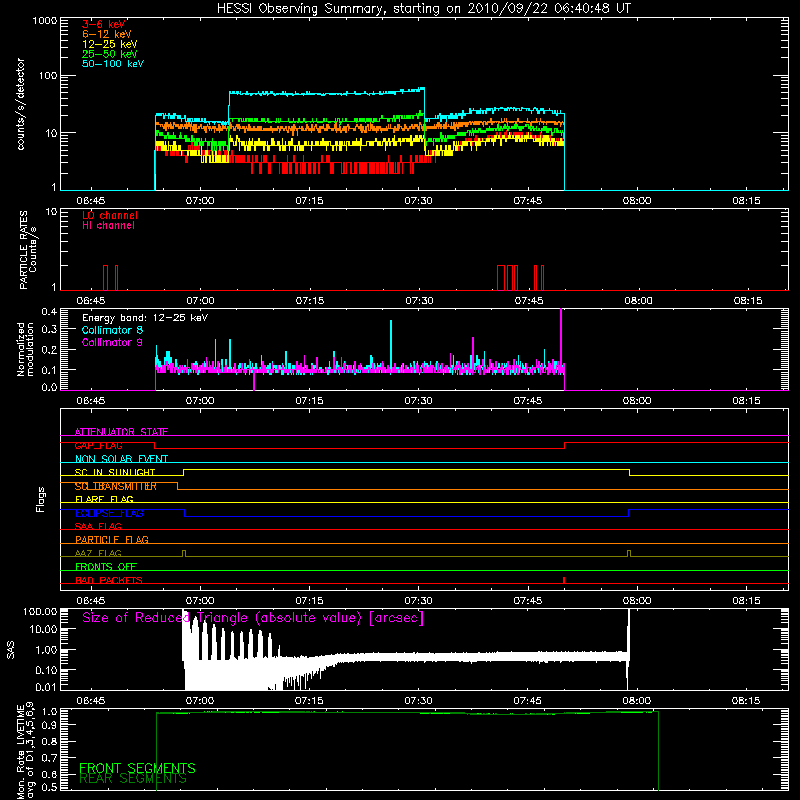Select the 'REAR SEGMENTS' legend label
This screenshot has width=800, height=800.
coord(133,779)
